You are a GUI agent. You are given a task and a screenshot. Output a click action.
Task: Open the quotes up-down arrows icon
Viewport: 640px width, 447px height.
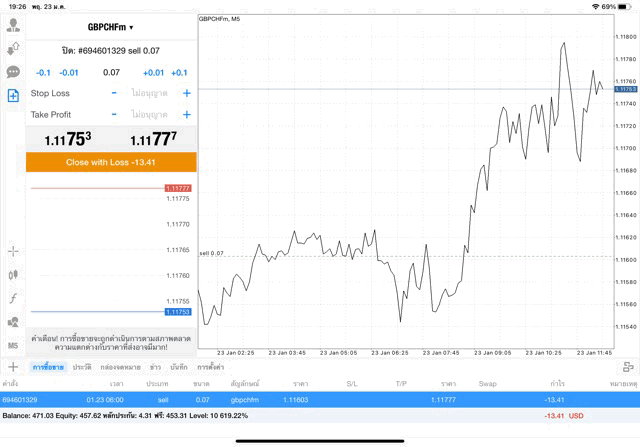[13, 49]
